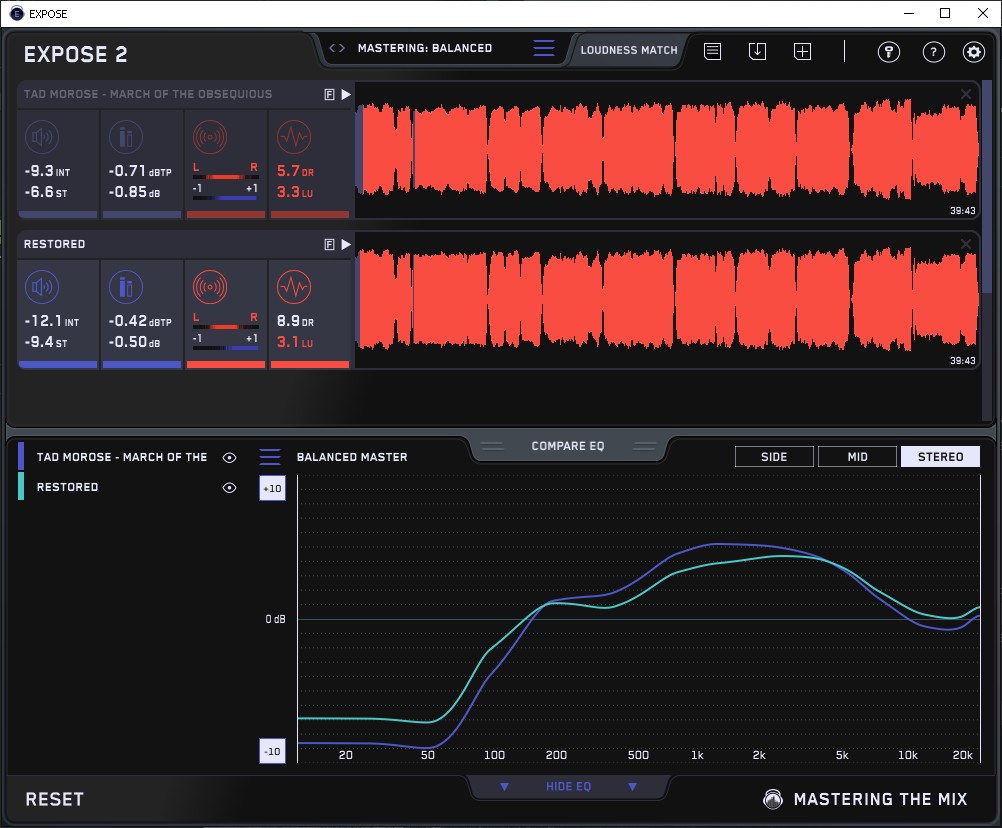
Task: Click the loudness speaker icon in Restored track
Action: (40, 288)
